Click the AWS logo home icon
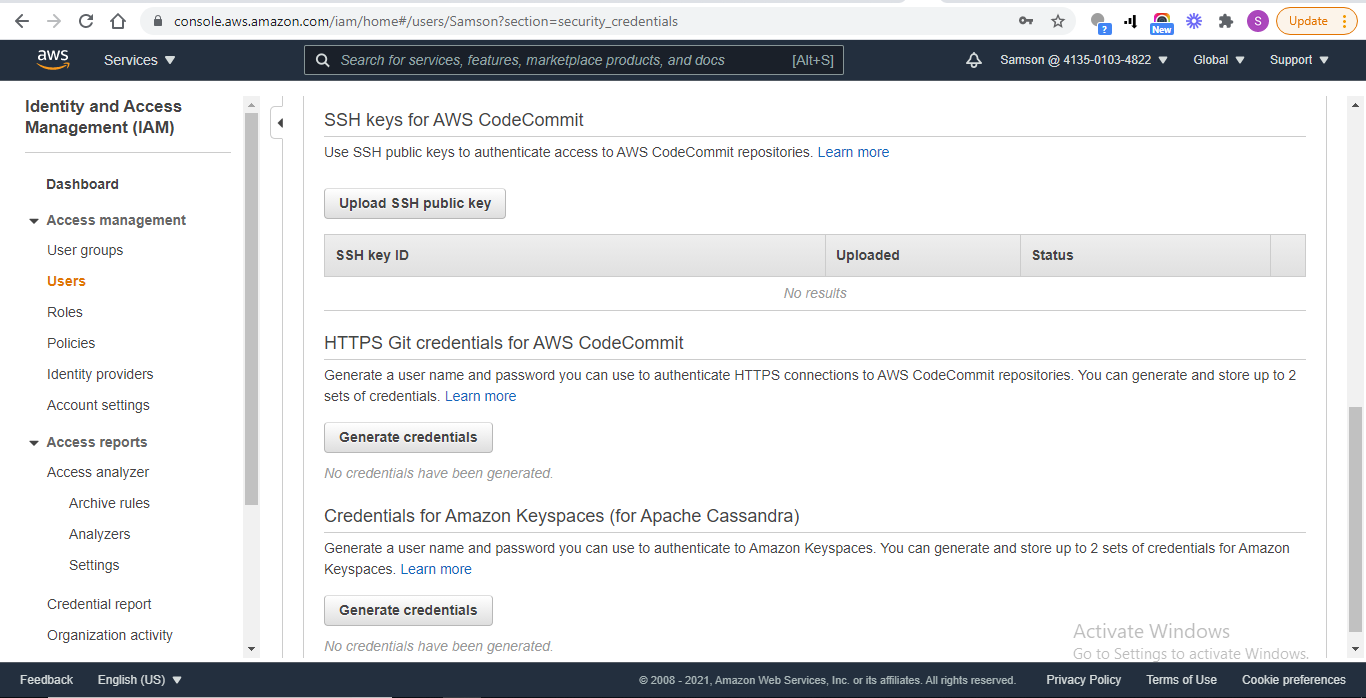The width and height of the screenshot is (1366, 698). click(x=53, y=60)
